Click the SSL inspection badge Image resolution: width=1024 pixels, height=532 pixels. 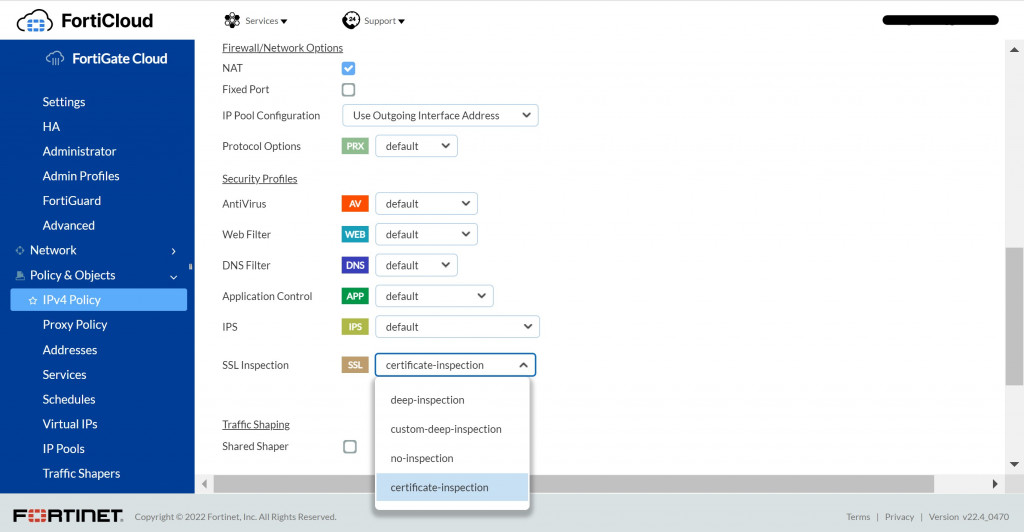pyautogui.click(x=355, y=365)
